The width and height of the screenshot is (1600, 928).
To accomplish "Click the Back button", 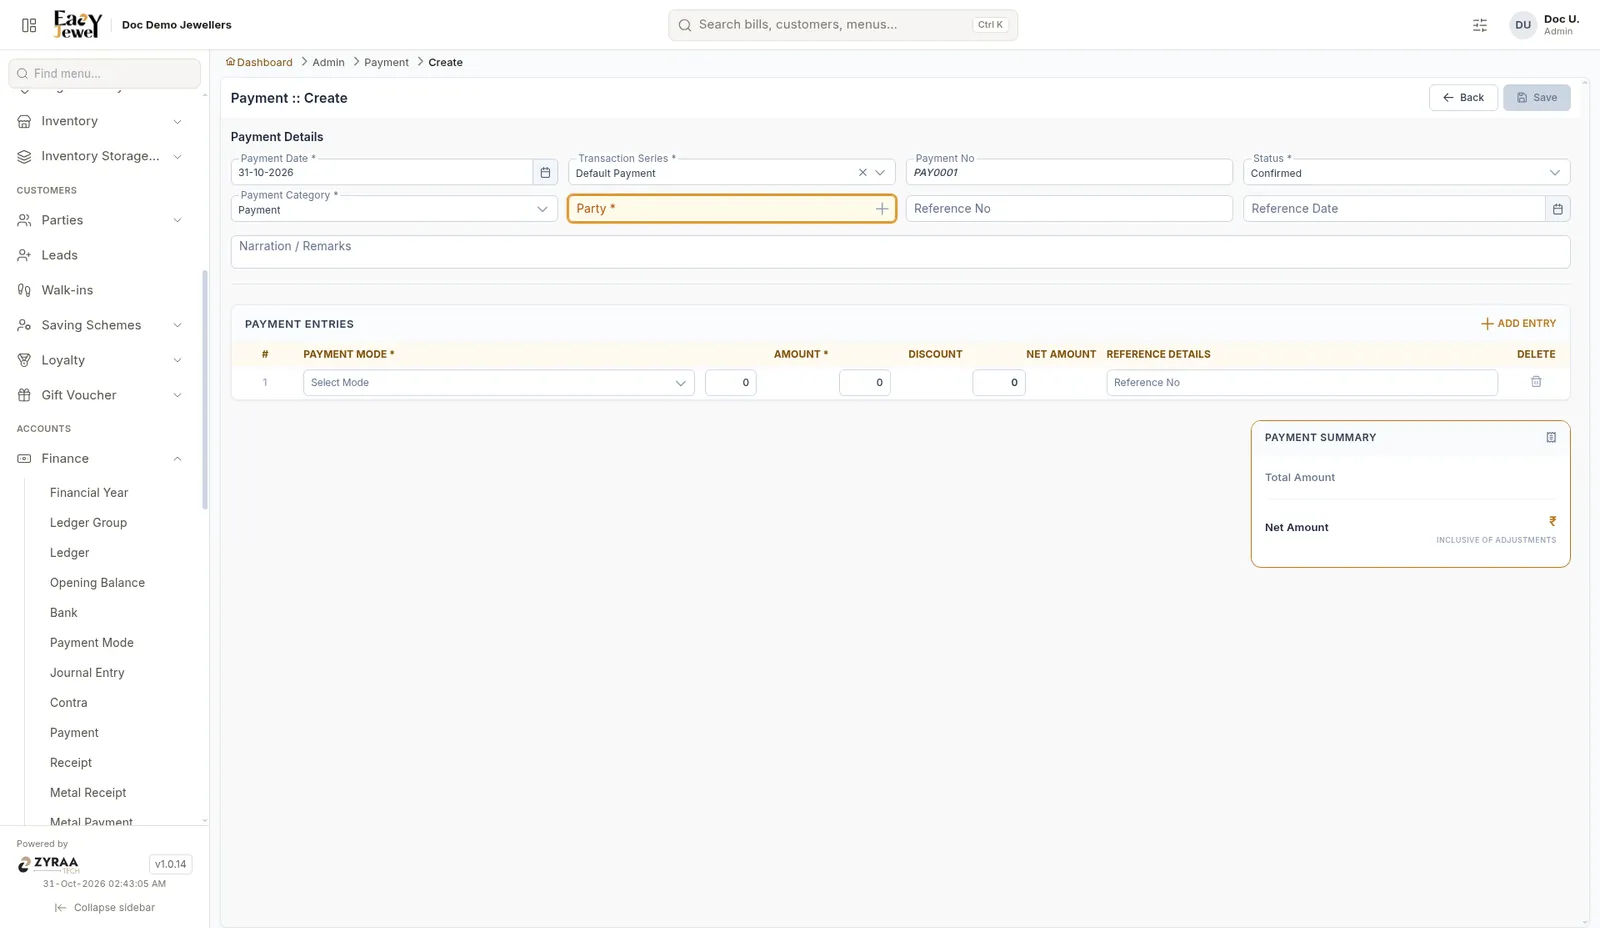I will pos(1463,98).
